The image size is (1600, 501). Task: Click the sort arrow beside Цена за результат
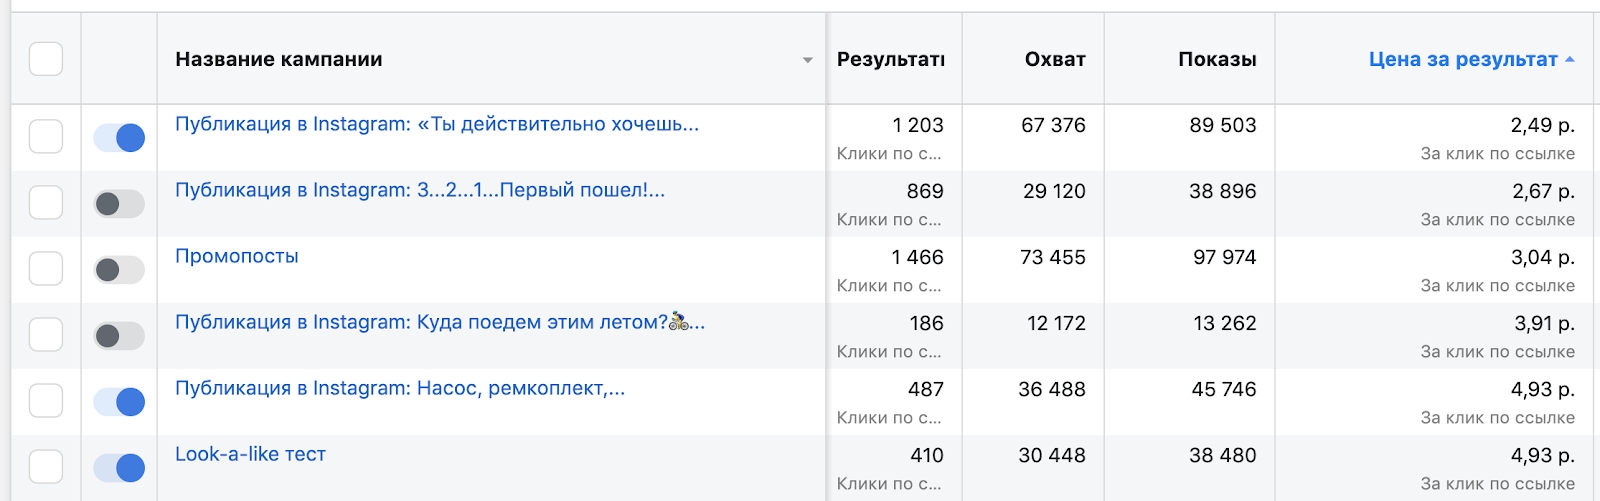coord(1570,60)
